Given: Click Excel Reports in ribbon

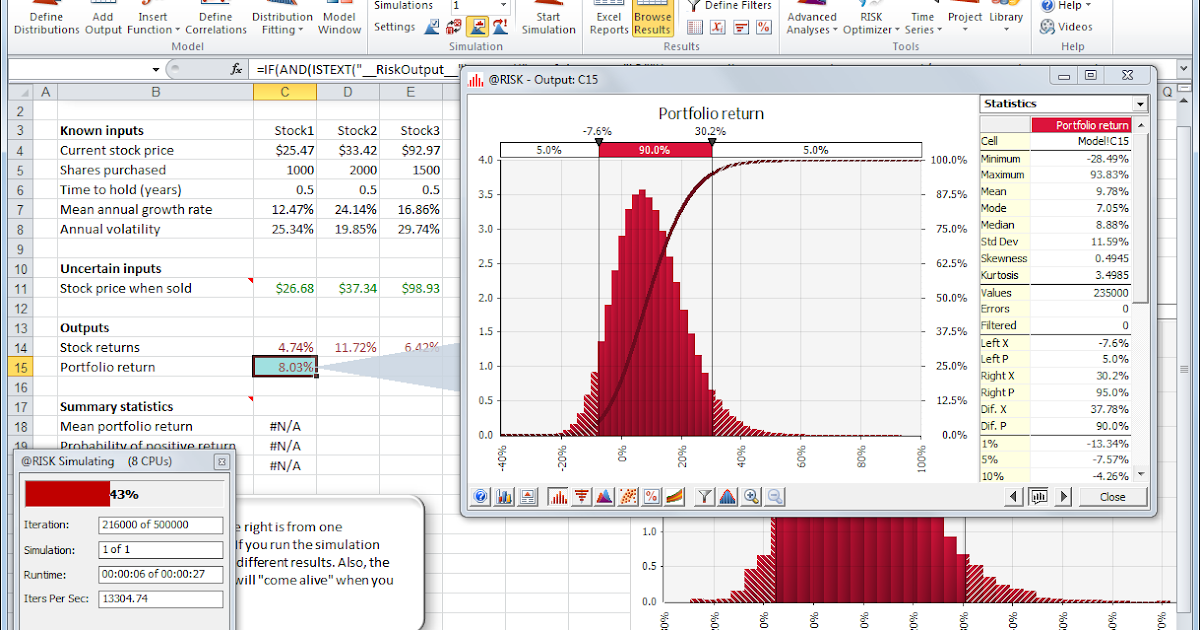Looking at the screenshot, I should pos(609,20).
